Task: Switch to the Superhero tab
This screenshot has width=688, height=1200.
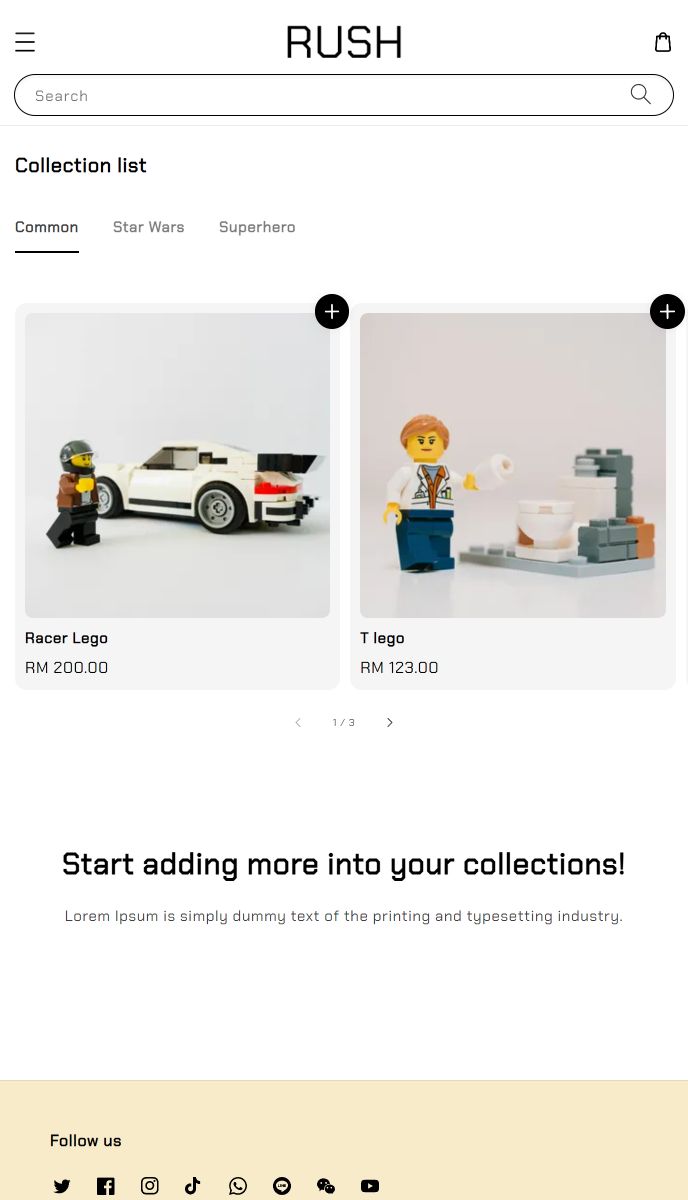Action: click(x=257, y=227)
